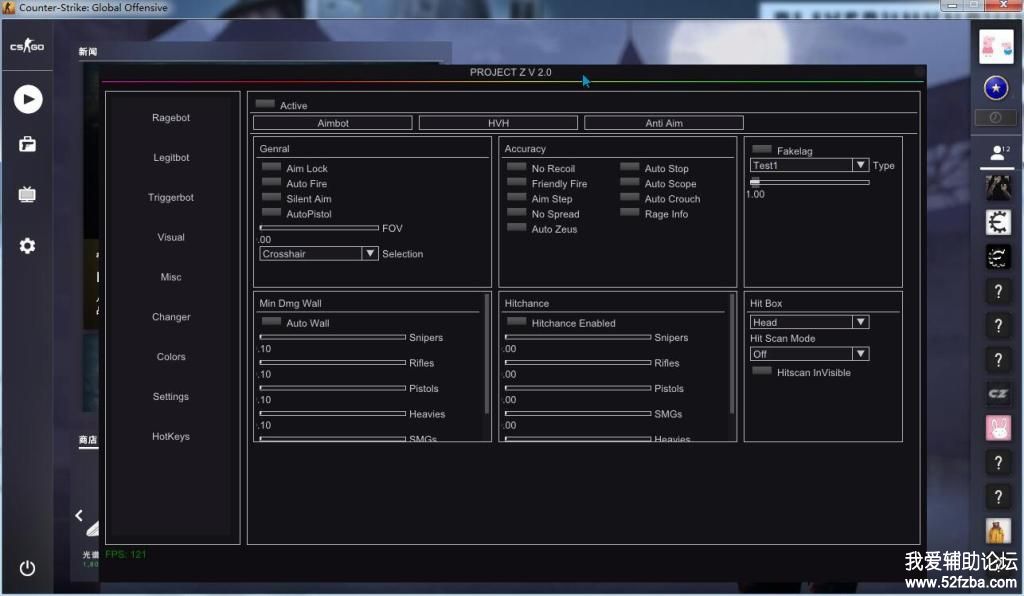Viewport: 1024px width, 596px height.
Task: Toggle the Rage Info checkbox
Action: click(630, 212)
